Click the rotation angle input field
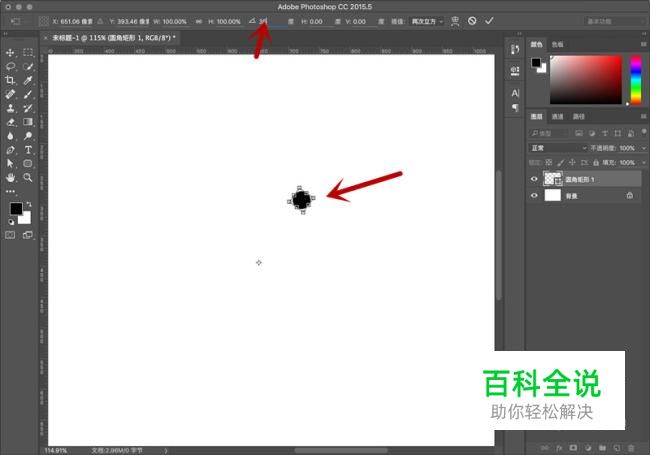This screenshot has height=455, width=650. point(272,21)
